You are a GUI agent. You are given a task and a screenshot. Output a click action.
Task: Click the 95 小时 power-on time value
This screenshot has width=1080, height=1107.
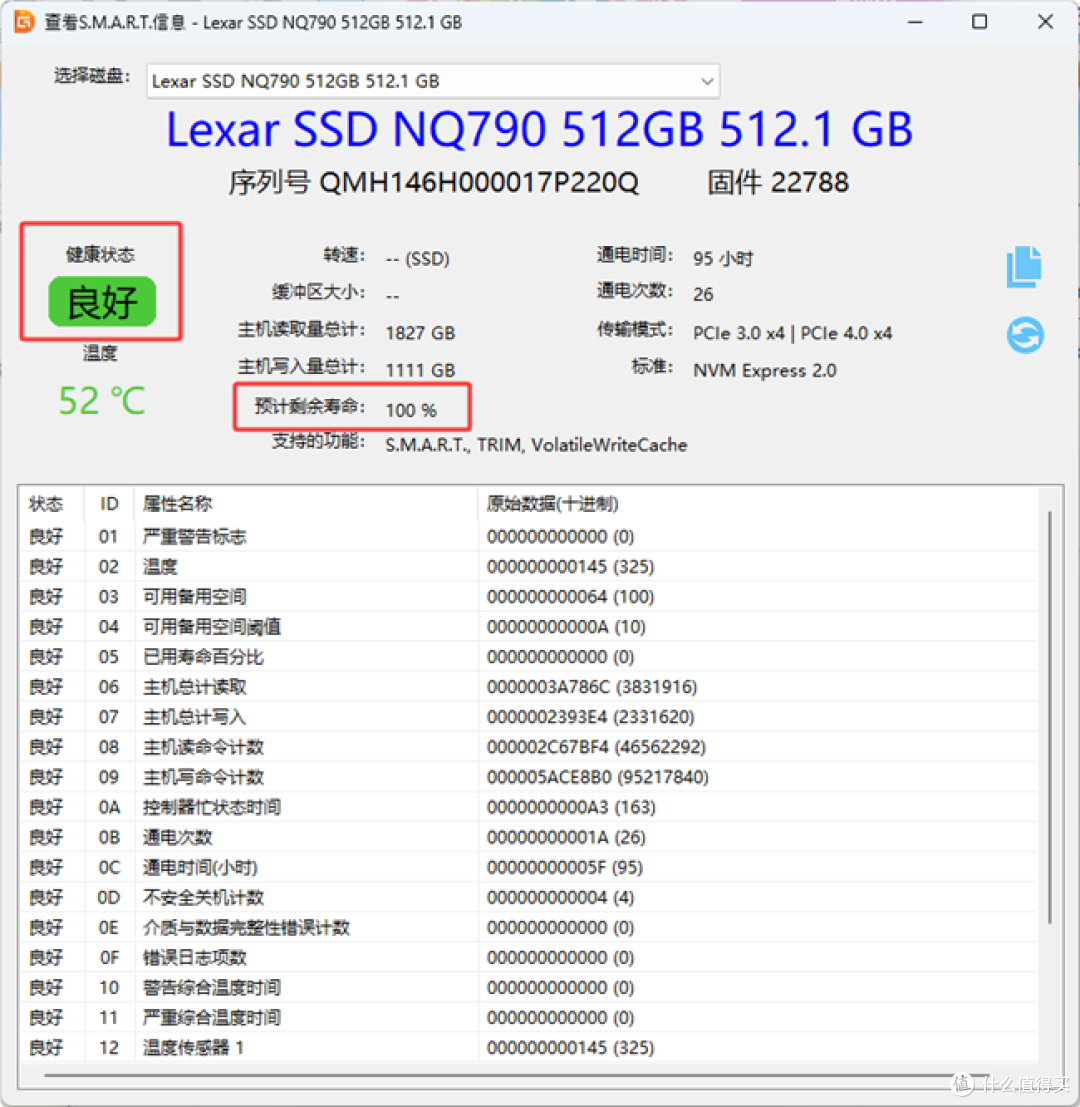[723, 258]
